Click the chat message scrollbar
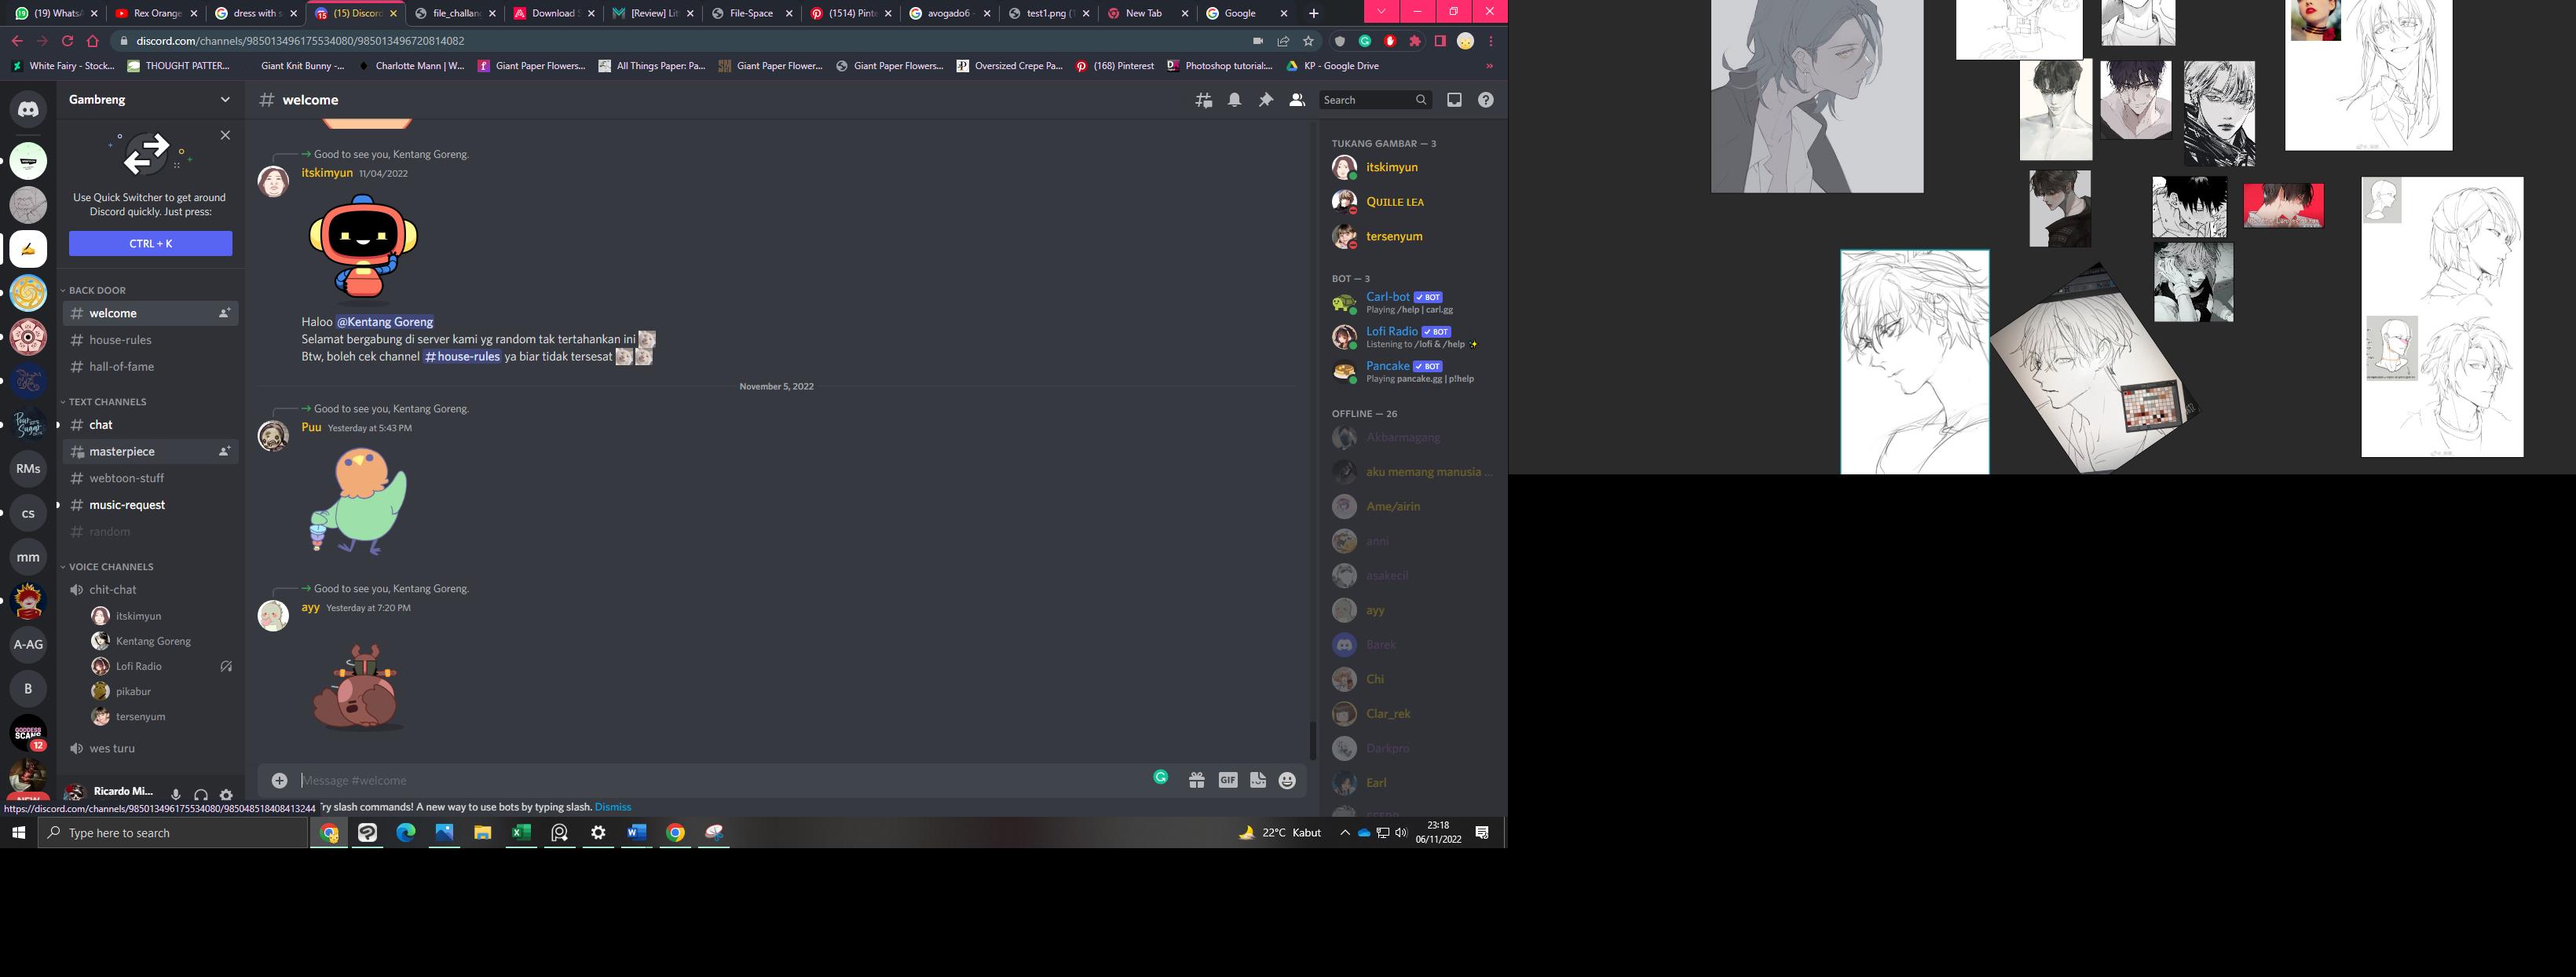 pyautogui.click(x=1312, y=740)
